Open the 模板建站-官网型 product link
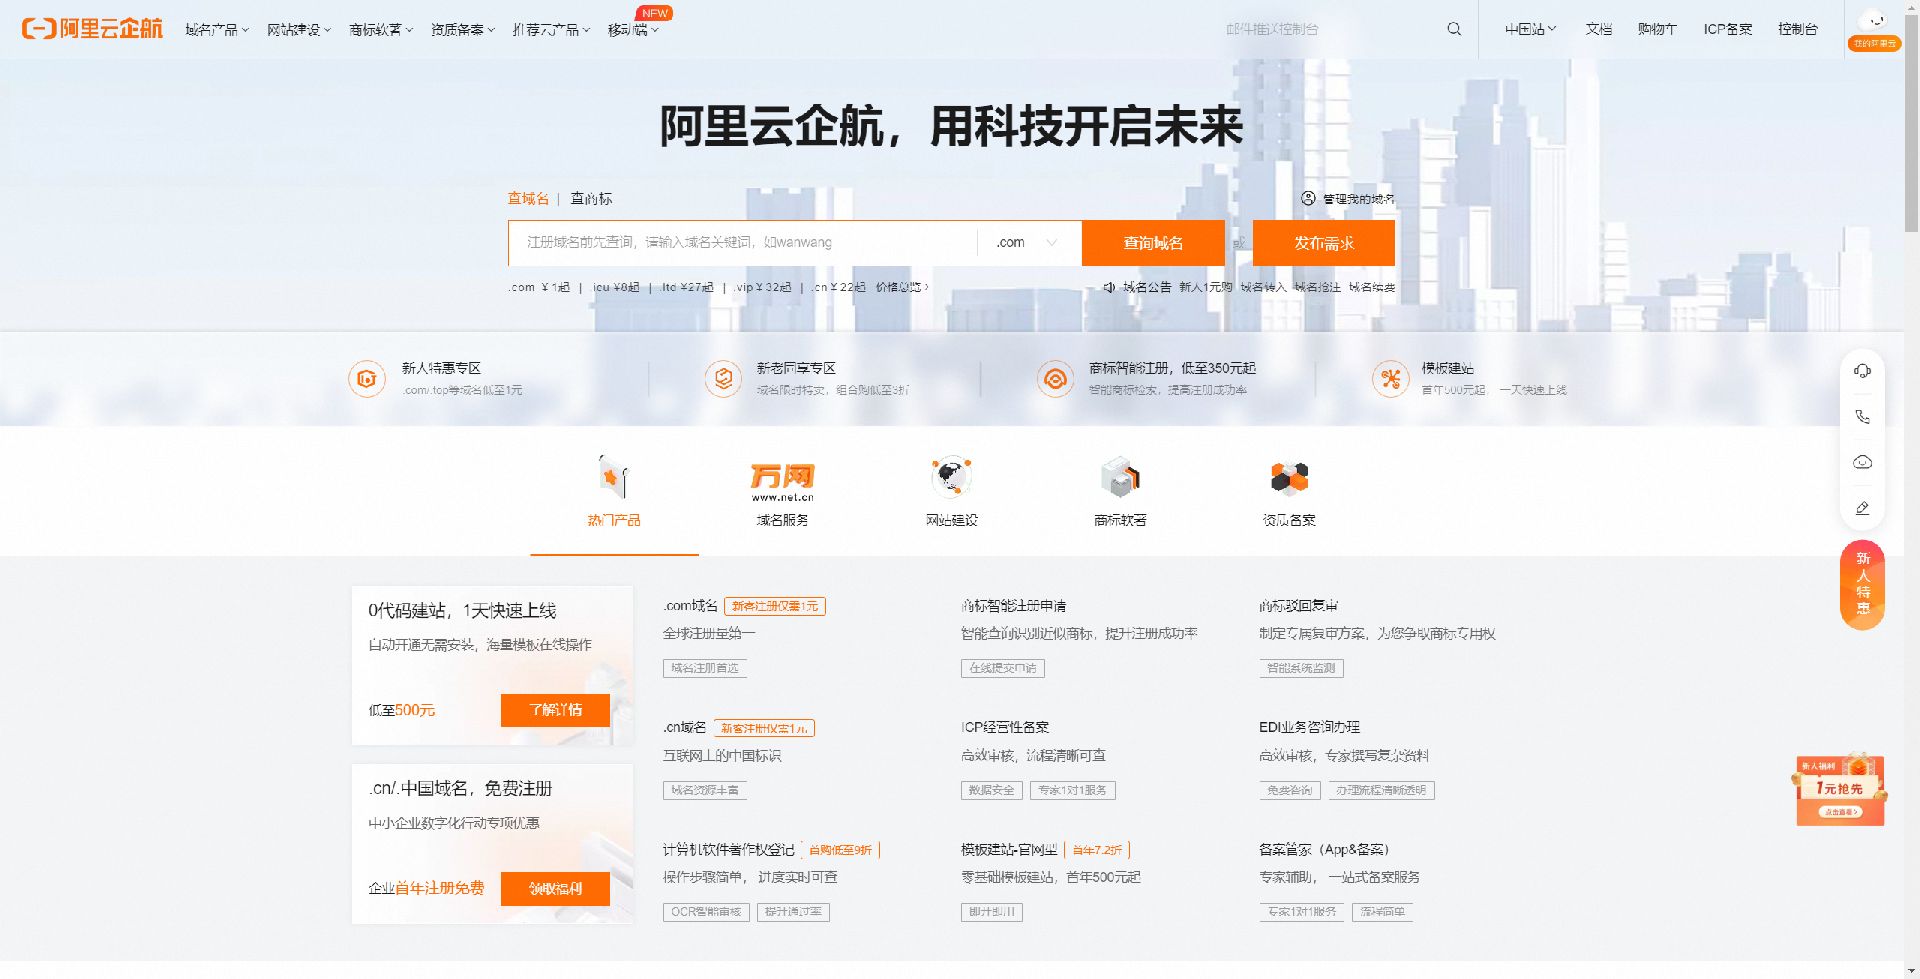Image resolution: width=1920 pixels, height=979 pixels. click(x=1008, y=850)
